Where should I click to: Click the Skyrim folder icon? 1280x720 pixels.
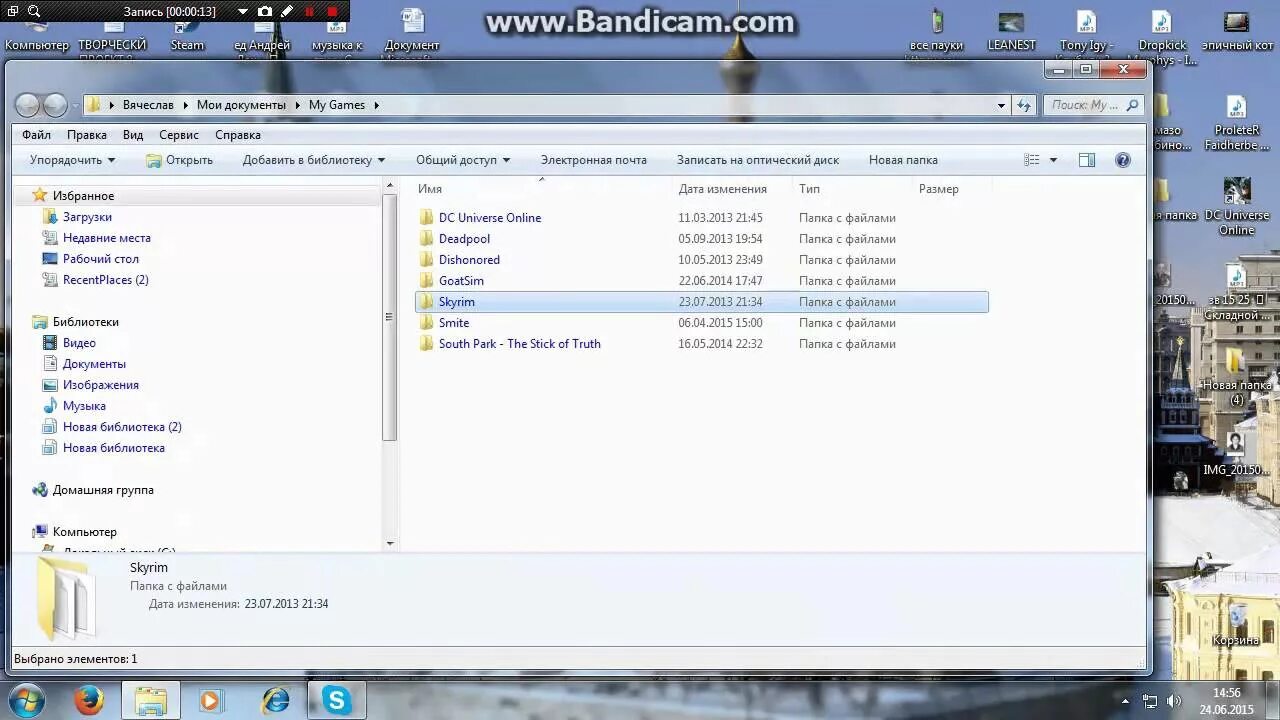(427, 302)
